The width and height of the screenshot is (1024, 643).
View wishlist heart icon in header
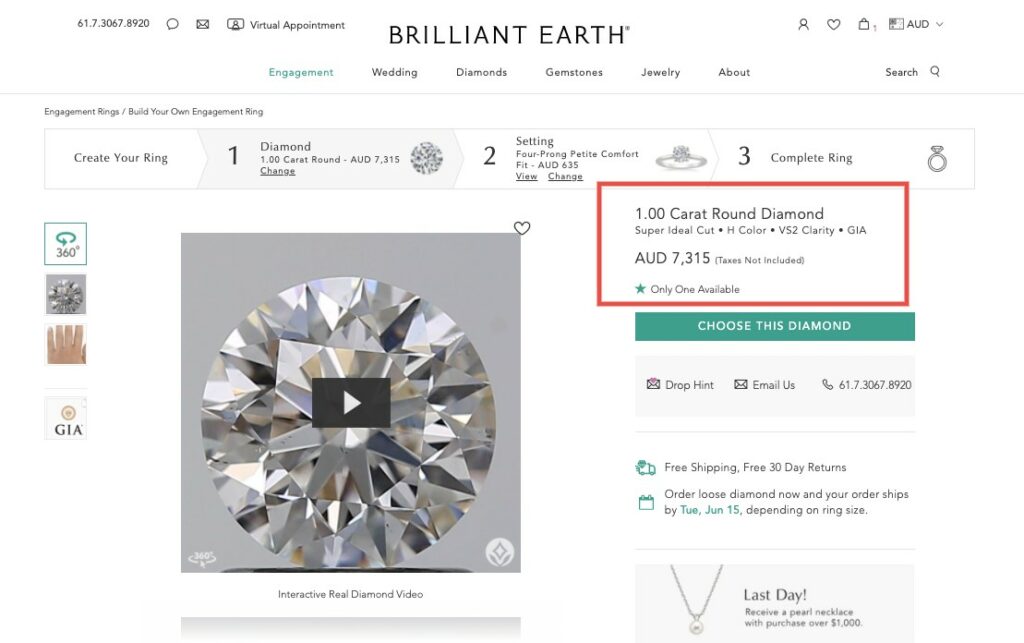833,24
